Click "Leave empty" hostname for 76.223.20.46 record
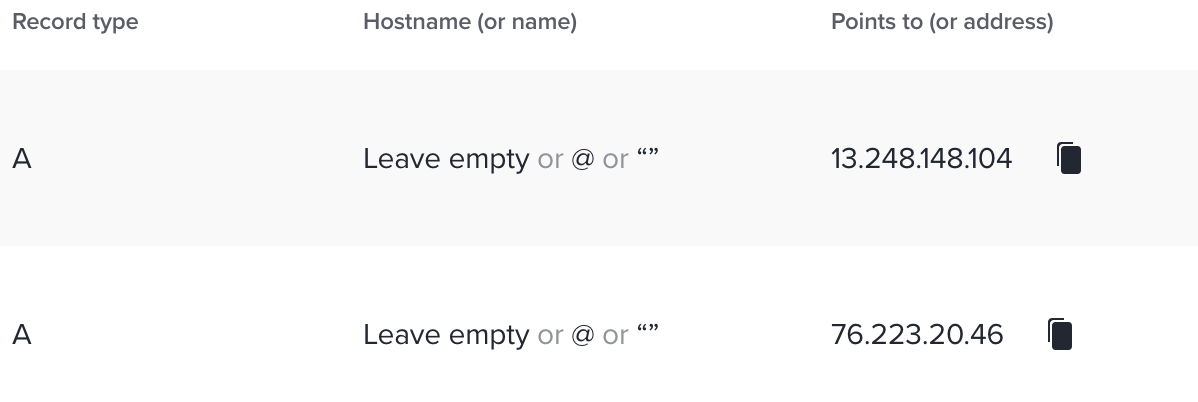The image size is (1198, 402). [x=446, y=335]
